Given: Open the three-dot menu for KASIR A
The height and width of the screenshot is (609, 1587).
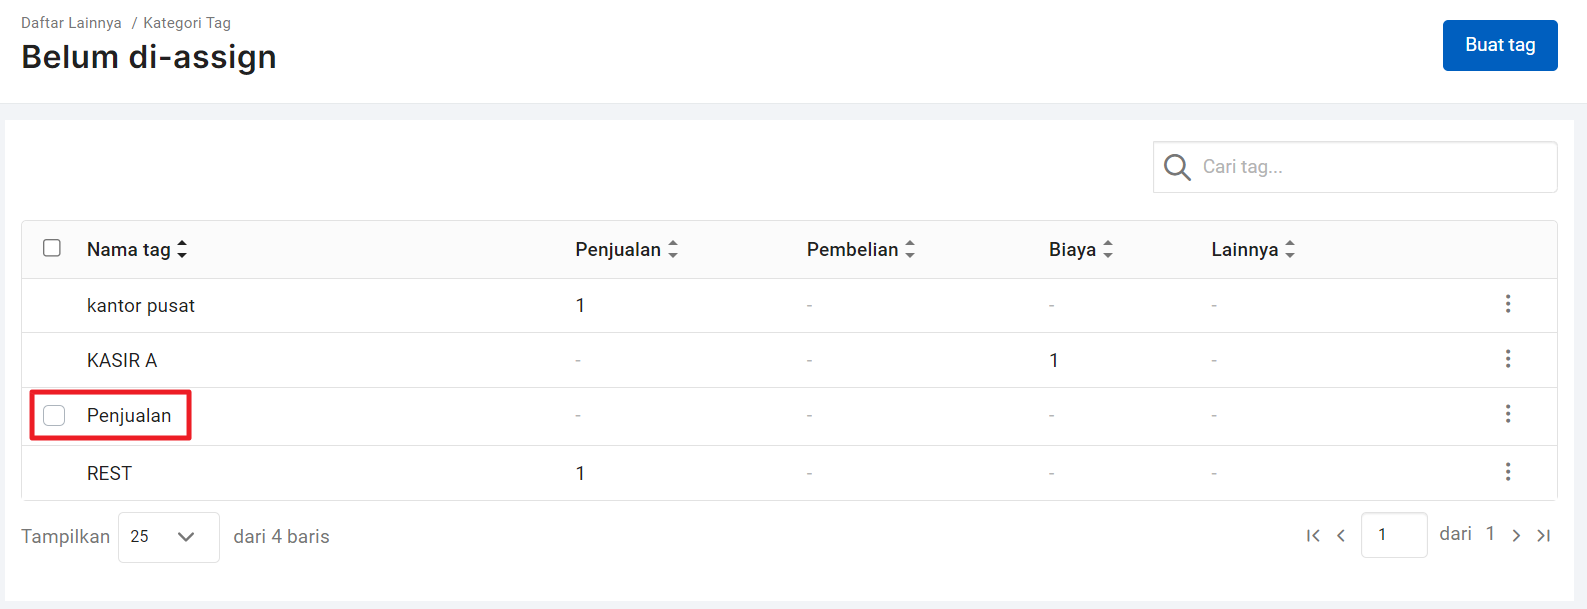Looking at the screenshot, I should 1508,359.
